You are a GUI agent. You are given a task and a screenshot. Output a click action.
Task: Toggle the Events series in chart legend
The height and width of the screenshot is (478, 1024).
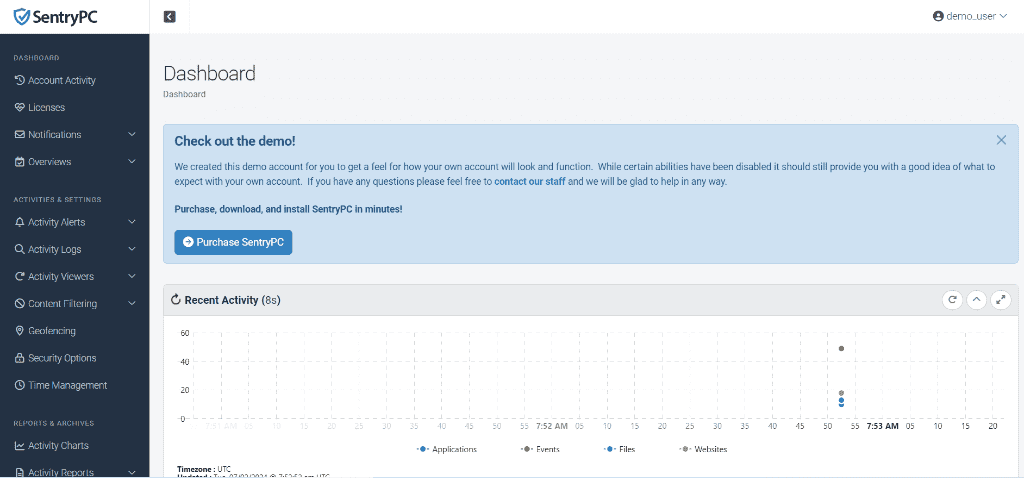coord(540,449)
